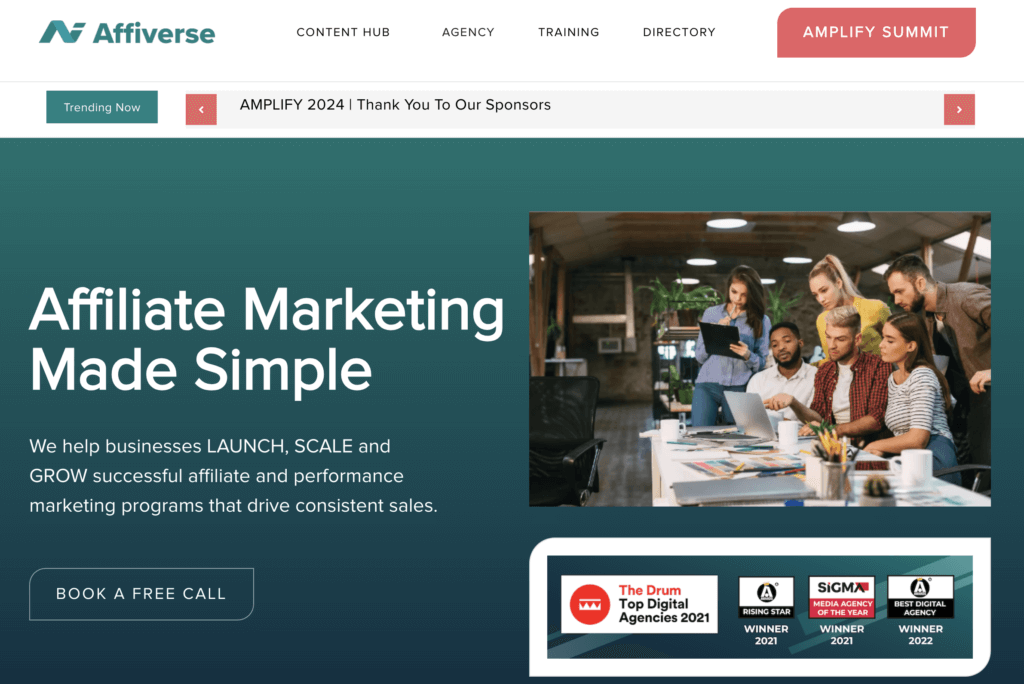Click Book a Free Call button
Viewport: 1024px width, 684px height.
(x=141, y=594)
